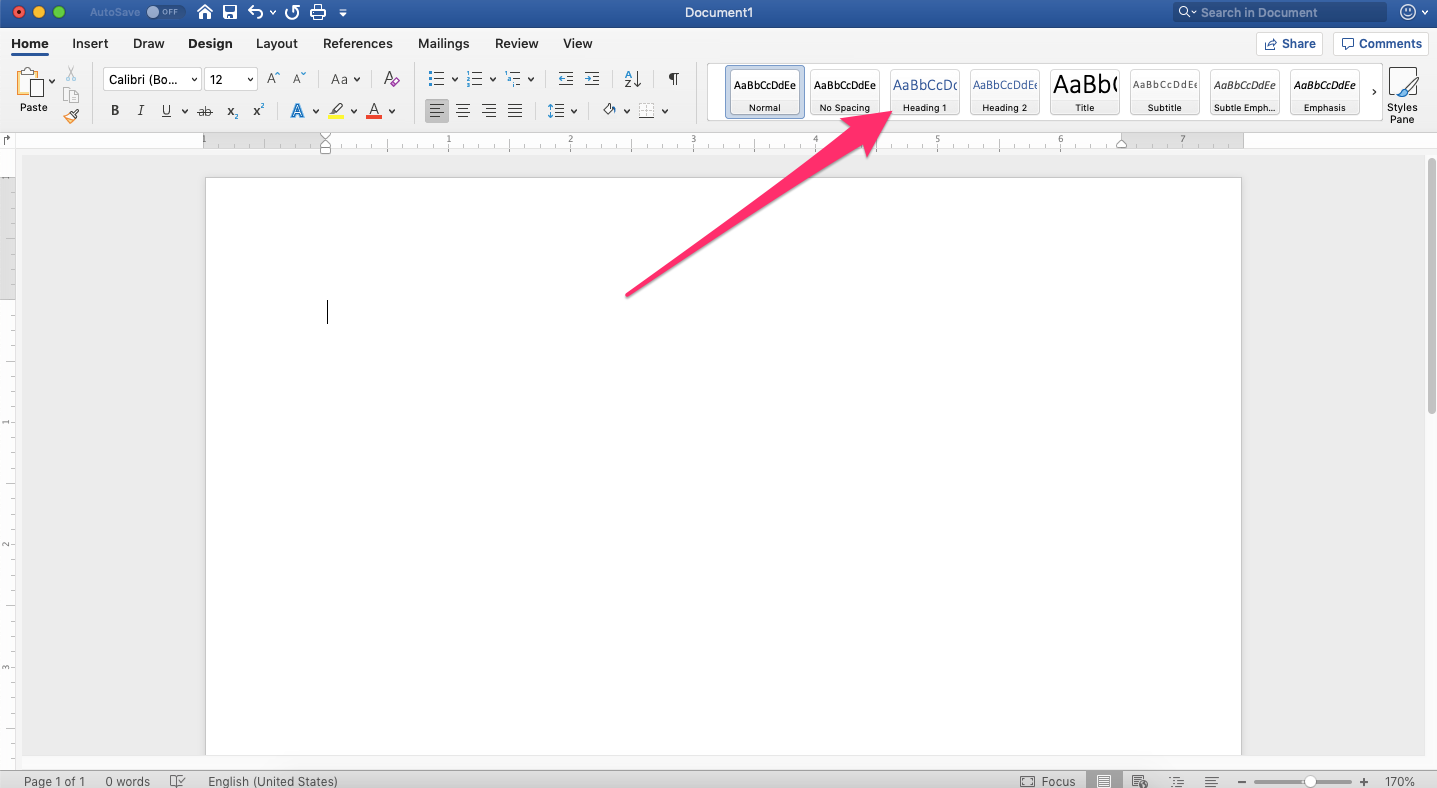Click the Cut scissors icon
The height and width of the screenshot is (788, 1437).
point(71,74)
